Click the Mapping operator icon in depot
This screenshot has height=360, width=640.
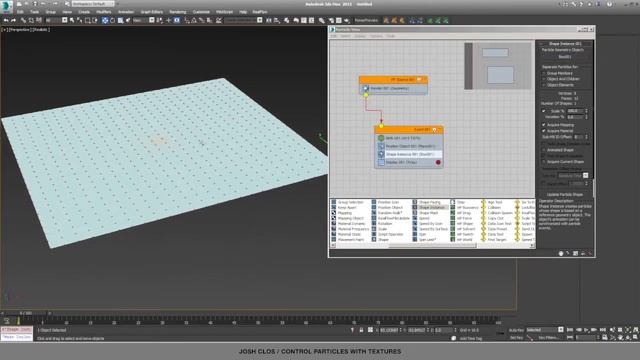(x=333, y=213)
